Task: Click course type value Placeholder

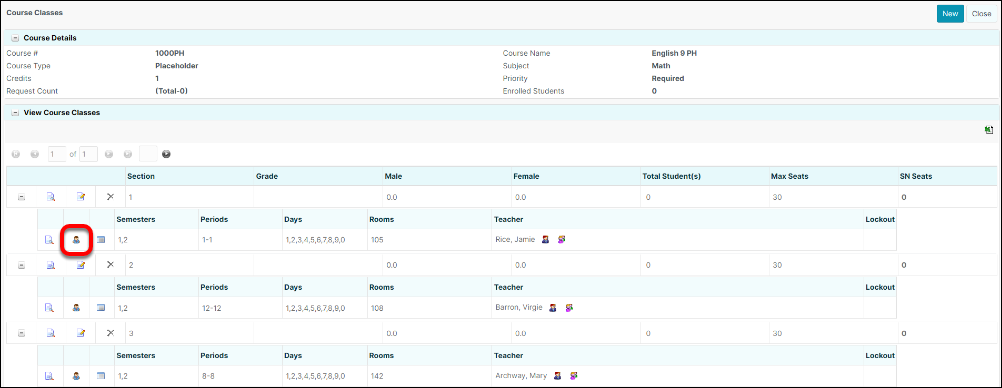Action: (x=177, y=65)
